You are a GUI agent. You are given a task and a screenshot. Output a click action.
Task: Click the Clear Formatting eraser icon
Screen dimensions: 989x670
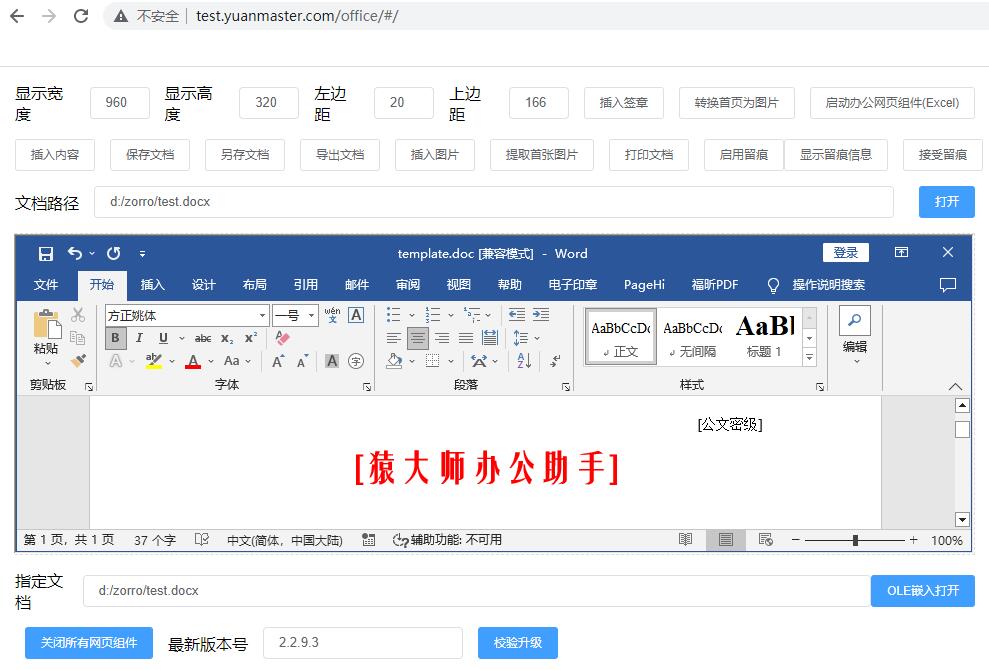[282, 338]
